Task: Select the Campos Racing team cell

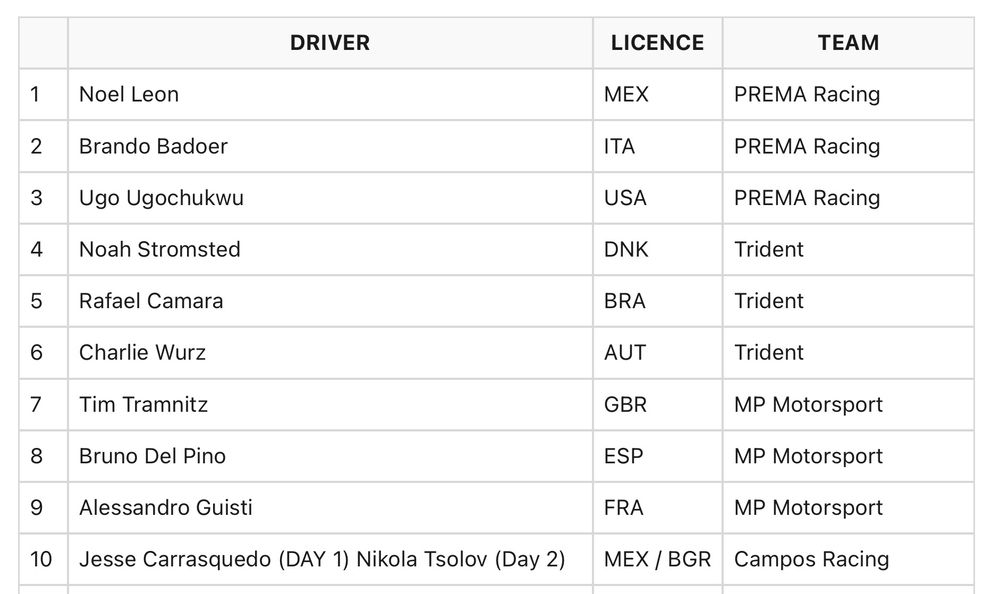Action: pos(811,559)
